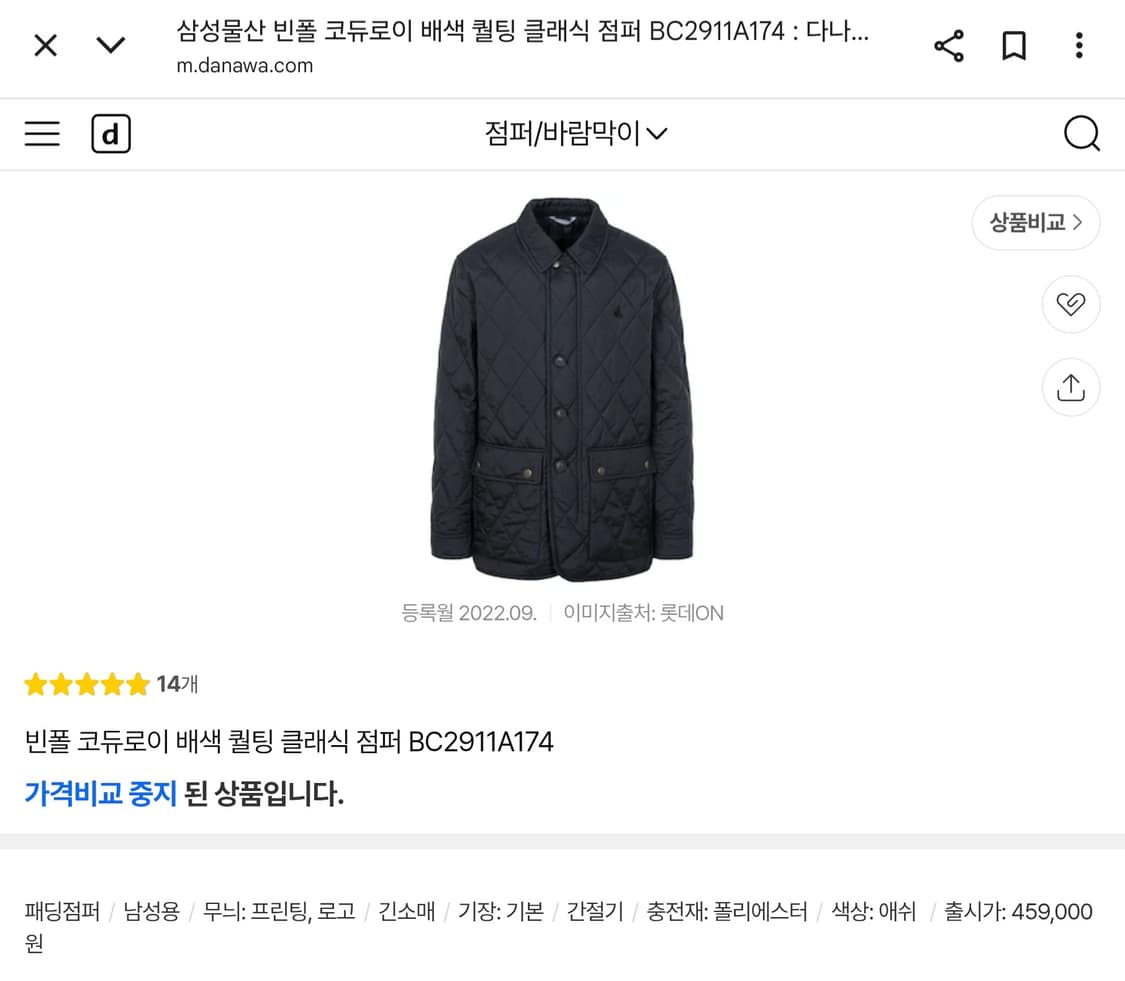Viewport: 1125px width, 981px height.
Task: Open 상품비교 product comparison
Action: (x=1035, y=222)
